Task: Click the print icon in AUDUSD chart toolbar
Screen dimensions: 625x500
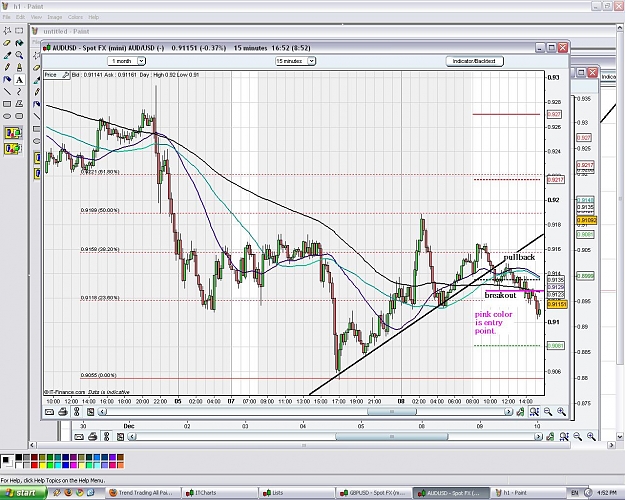Action: coord(63,411)
